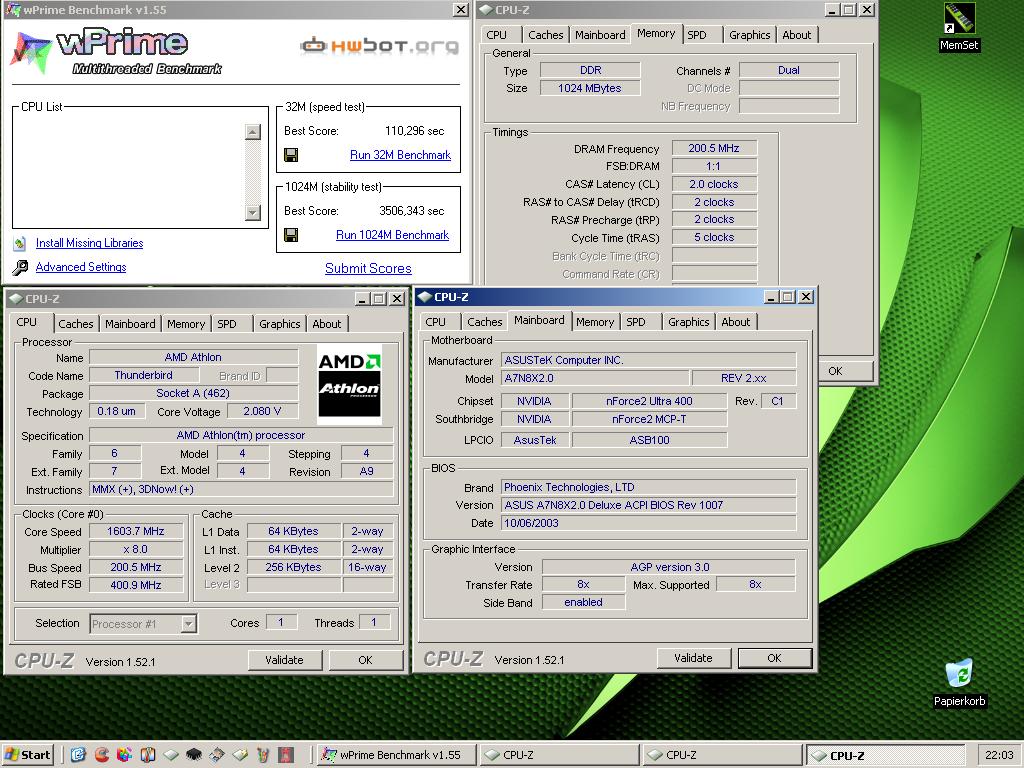Viewport: 1024px width, 768px height.
Task: Open Memory tab in Mainboard CPU-Z window
Action: [x=594, y=322]
